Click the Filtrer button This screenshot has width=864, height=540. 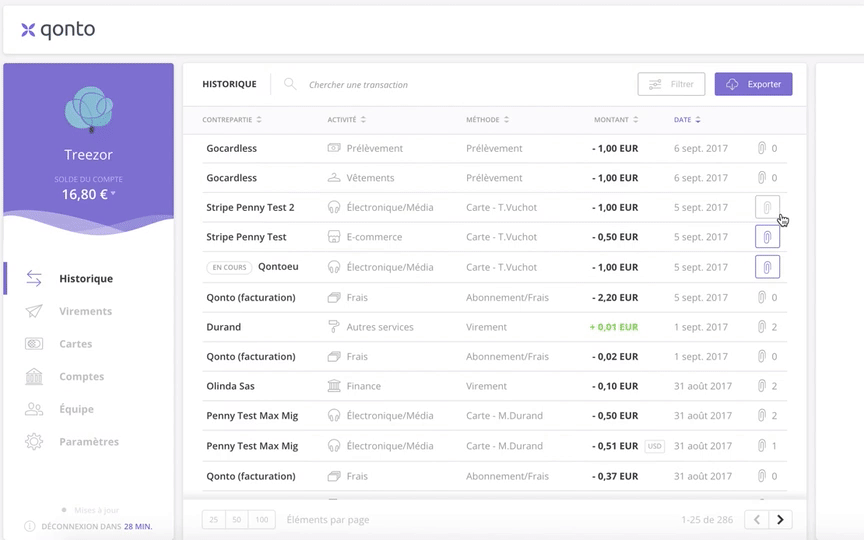(x=671, y=84)
